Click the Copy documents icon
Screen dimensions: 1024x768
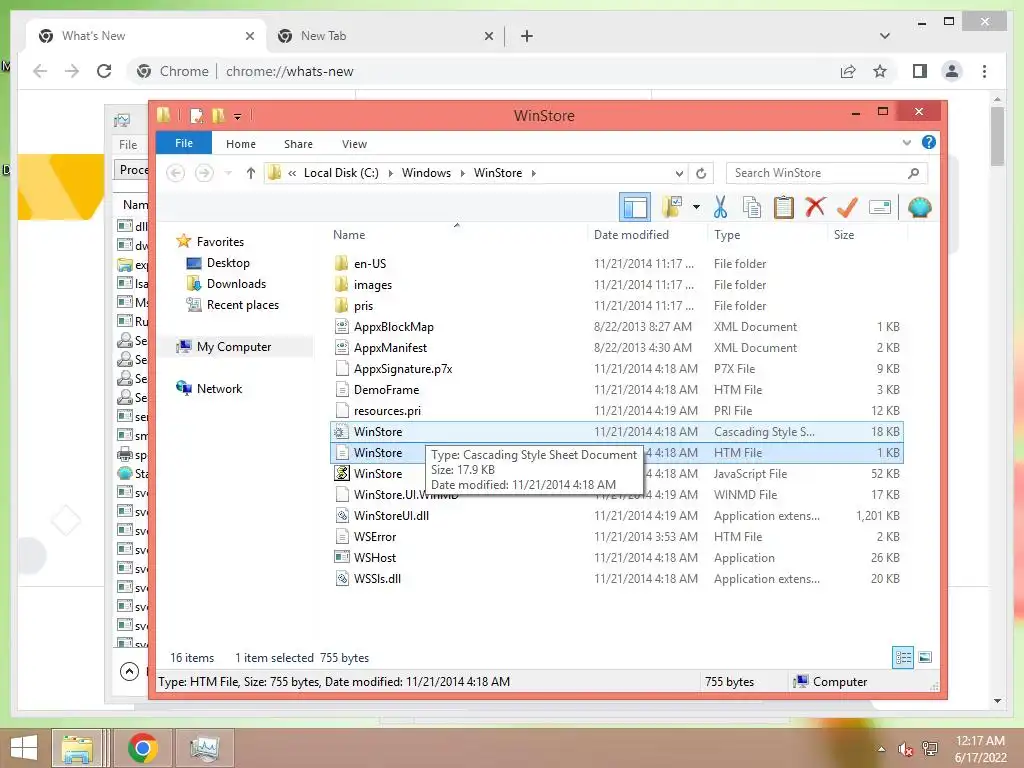pos(752,207)
